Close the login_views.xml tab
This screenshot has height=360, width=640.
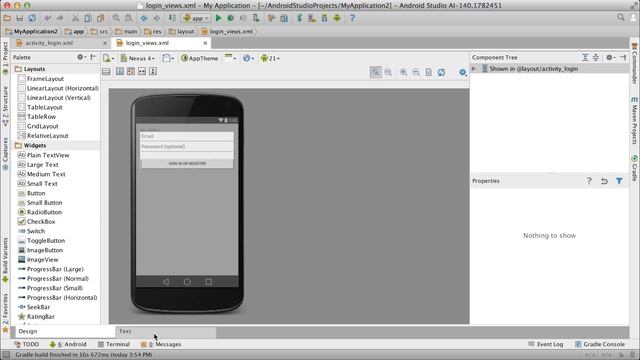(x=205, y=43)
